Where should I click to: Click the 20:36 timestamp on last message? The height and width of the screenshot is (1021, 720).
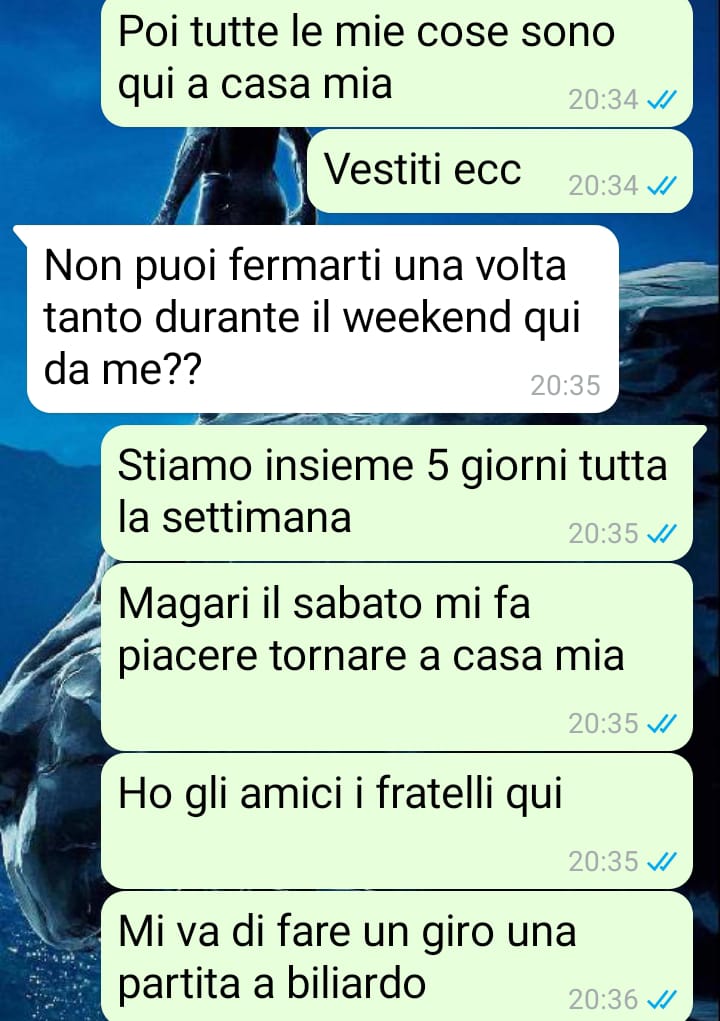pyautogui.click(x=603, y=999)
